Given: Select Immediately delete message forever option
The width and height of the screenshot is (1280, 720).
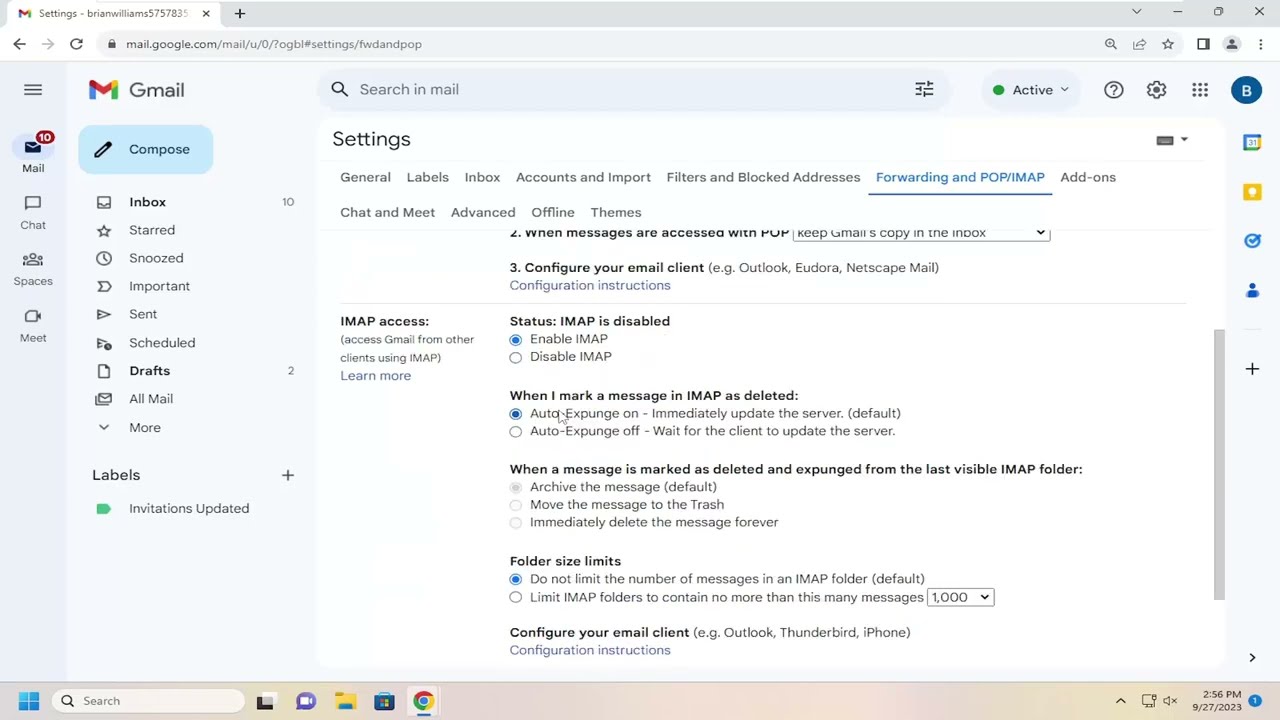Looking at the screenshot, I should point(516,522).
